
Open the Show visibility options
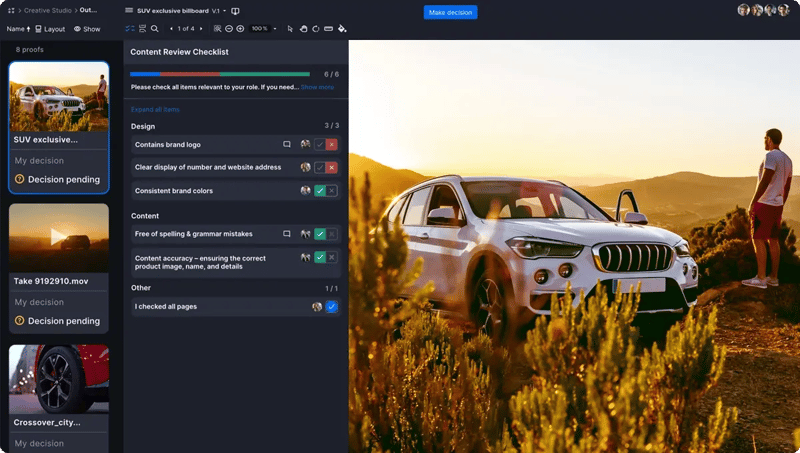point(87,29)
